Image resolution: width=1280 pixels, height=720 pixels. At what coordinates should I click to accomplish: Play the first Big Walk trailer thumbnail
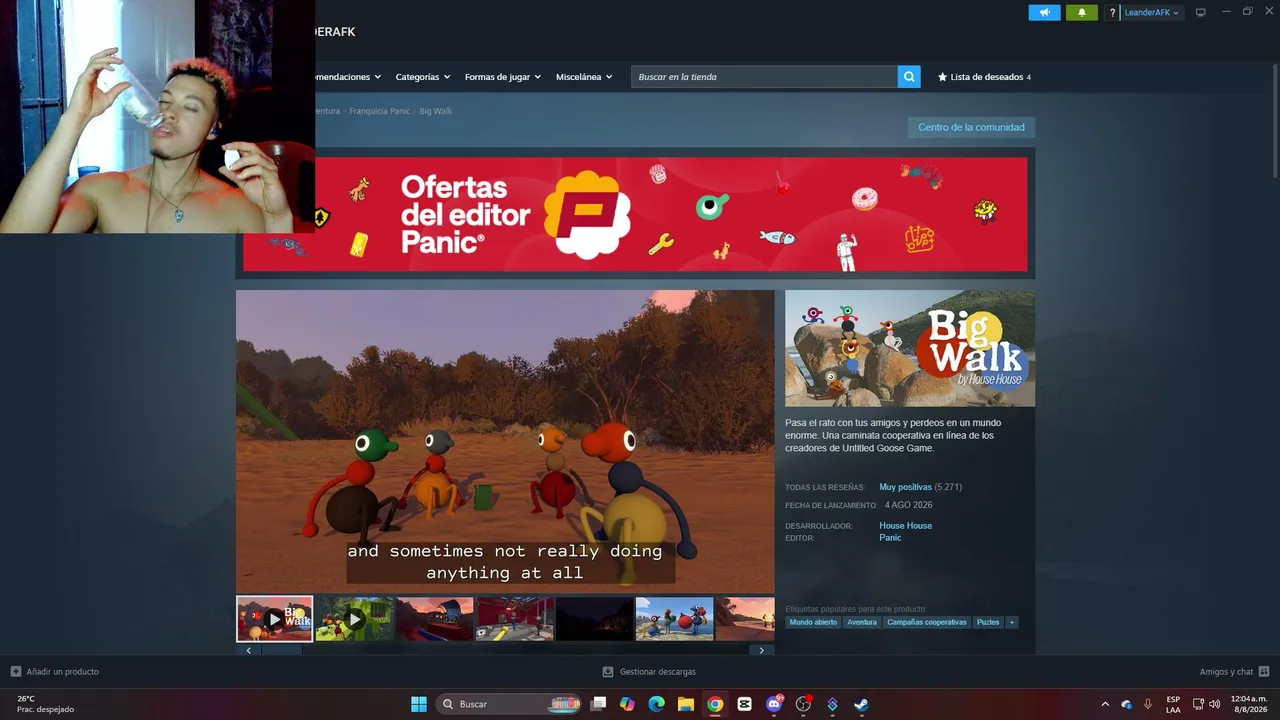coord(275,619)
